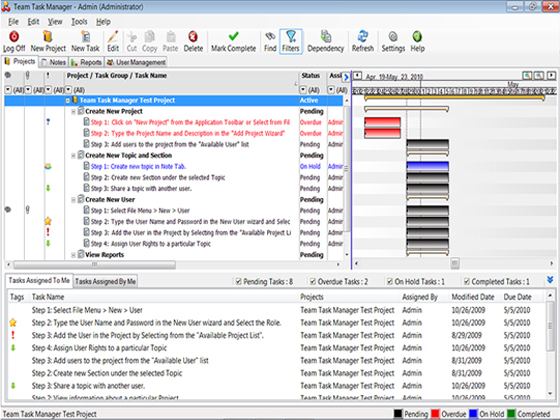Image resolution: width=560 pixels, height=420 pixels.
Task: Click the Overdue red legend swatch
Action: pyautogui.click(x=435, y=414)
